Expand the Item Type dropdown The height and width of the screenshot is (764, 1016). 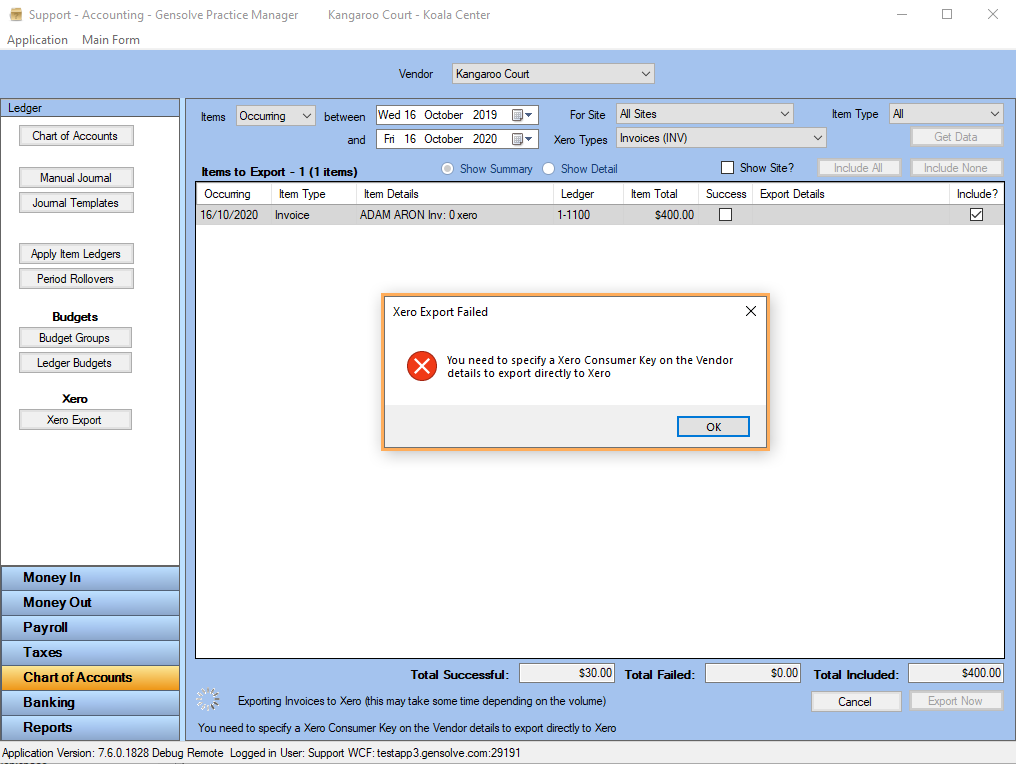click(x=946, y=114)
